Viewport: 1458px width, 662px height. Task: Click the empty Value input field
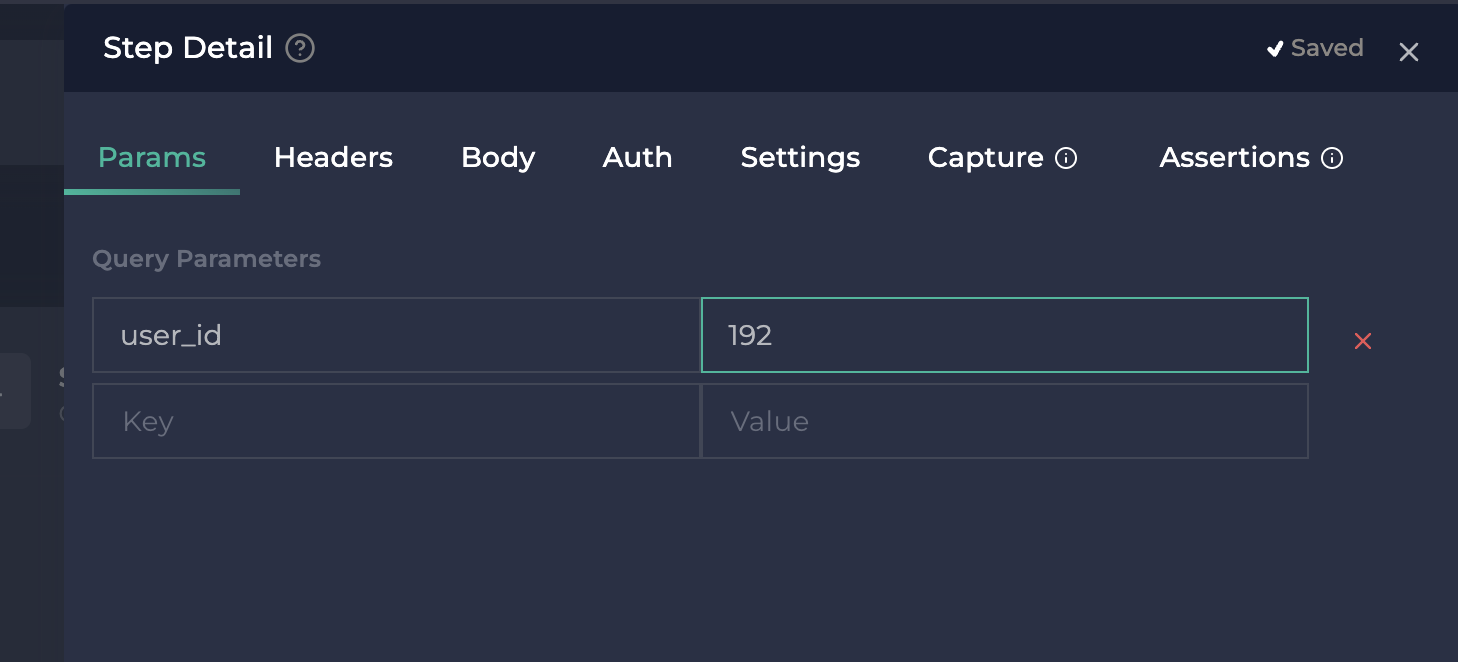(1004, 421)
